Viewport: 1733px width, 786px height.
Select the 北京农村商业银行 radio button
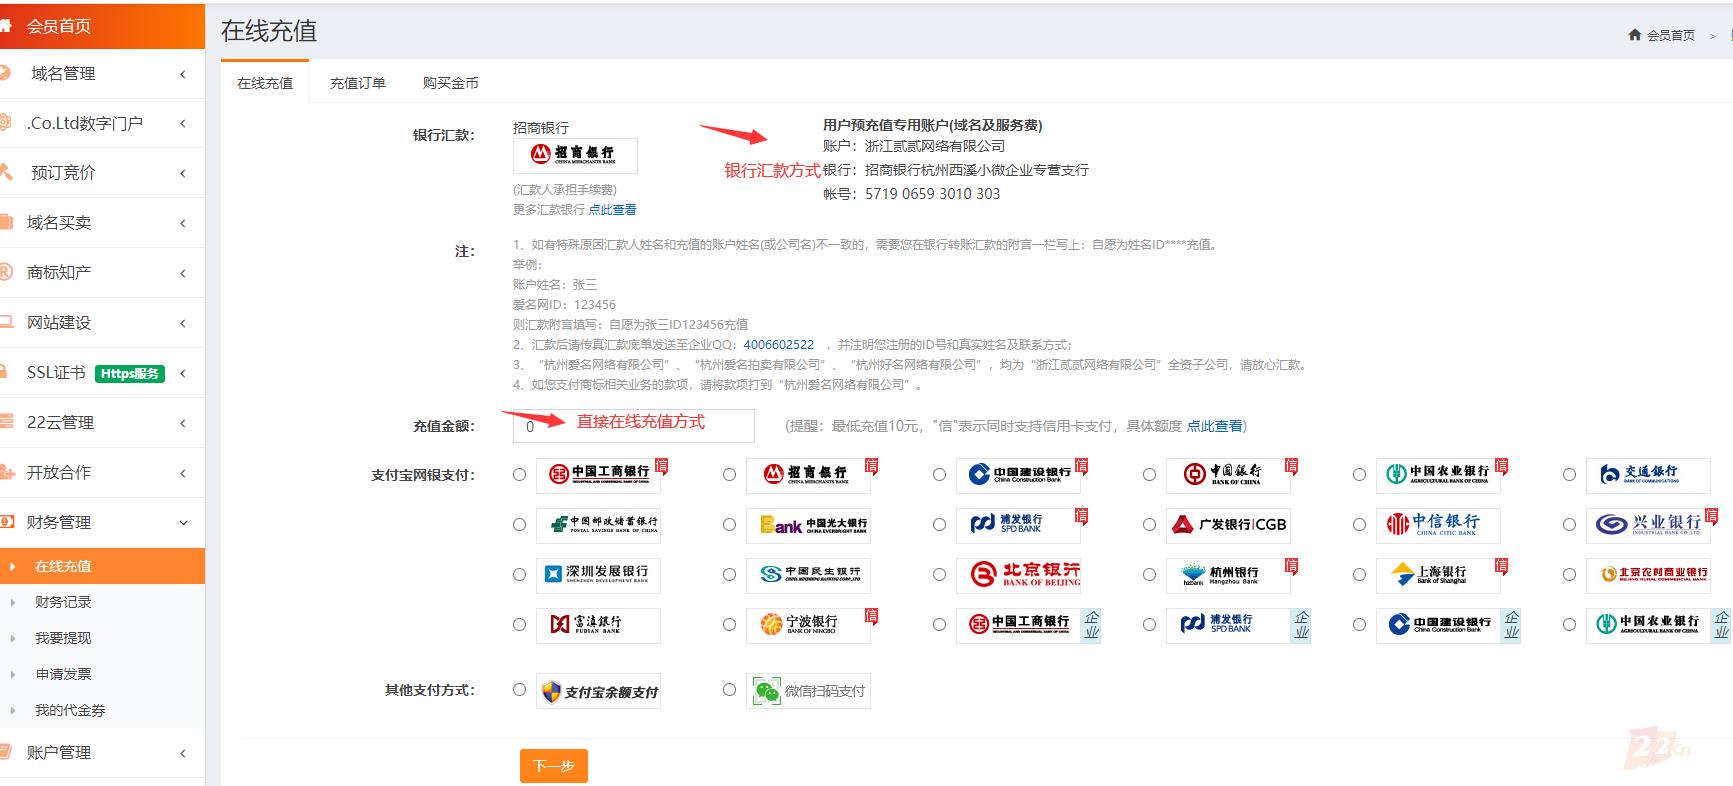(x=1569, y=575)
